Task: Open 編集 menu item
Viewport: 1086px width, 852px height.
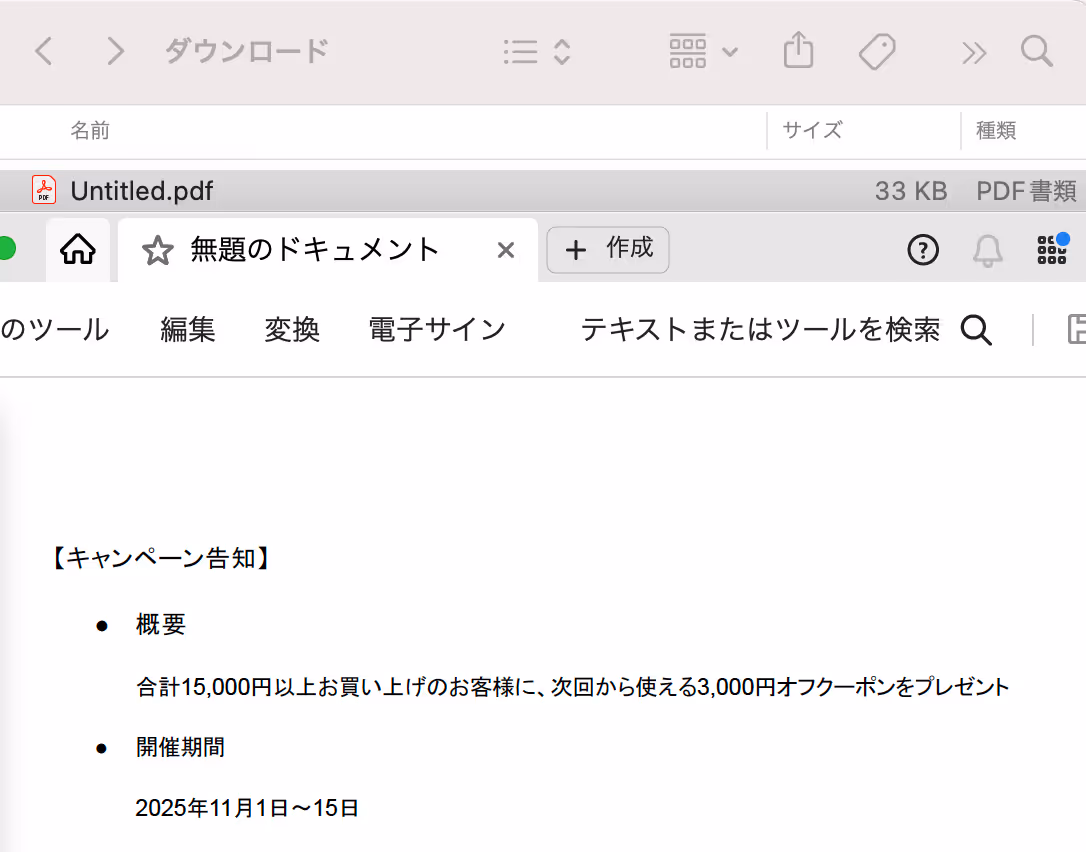Action: (188, 329)
